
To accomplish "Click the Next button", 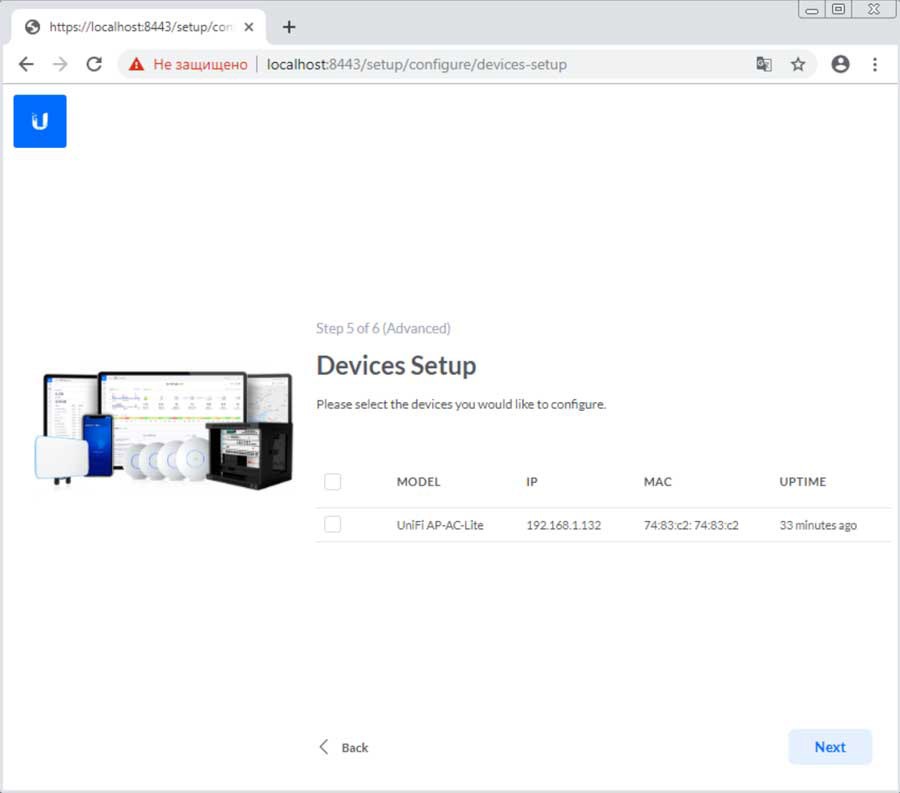I will (830, 747).
